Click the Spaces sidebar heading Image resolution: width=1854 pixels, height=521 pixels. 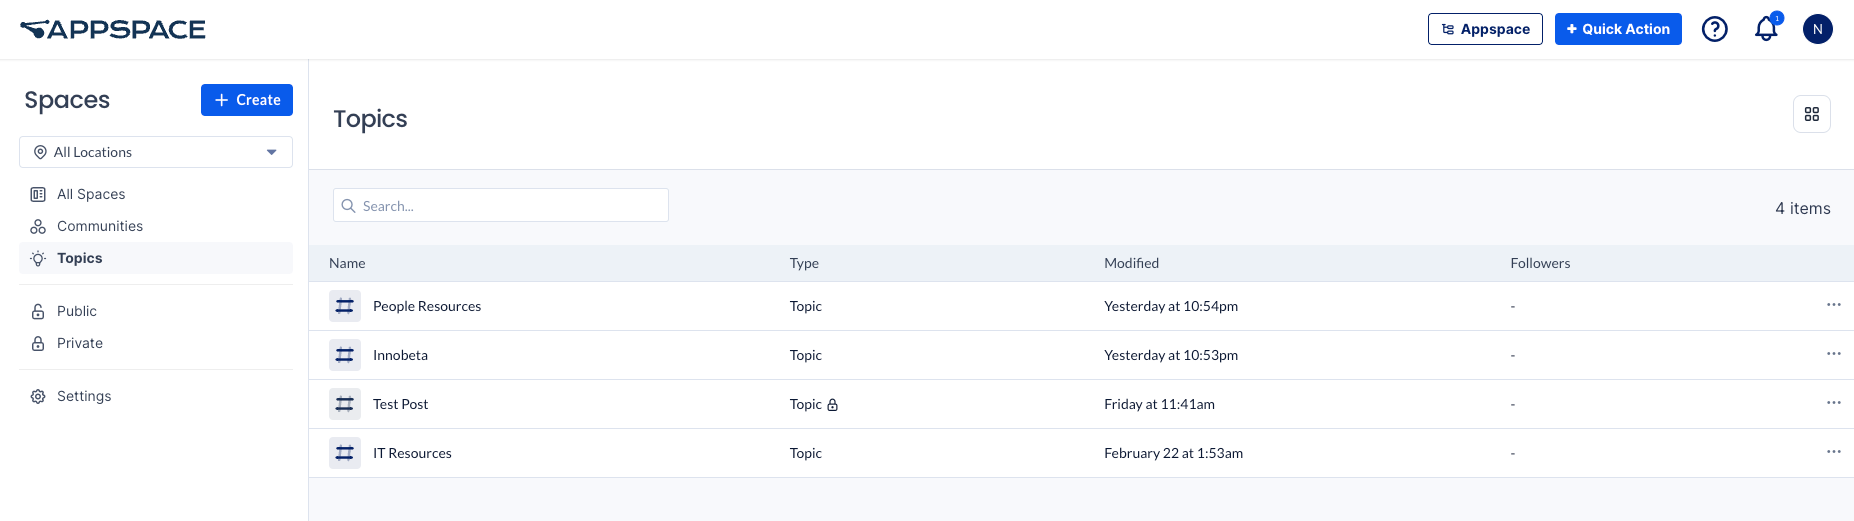[67, 100]
